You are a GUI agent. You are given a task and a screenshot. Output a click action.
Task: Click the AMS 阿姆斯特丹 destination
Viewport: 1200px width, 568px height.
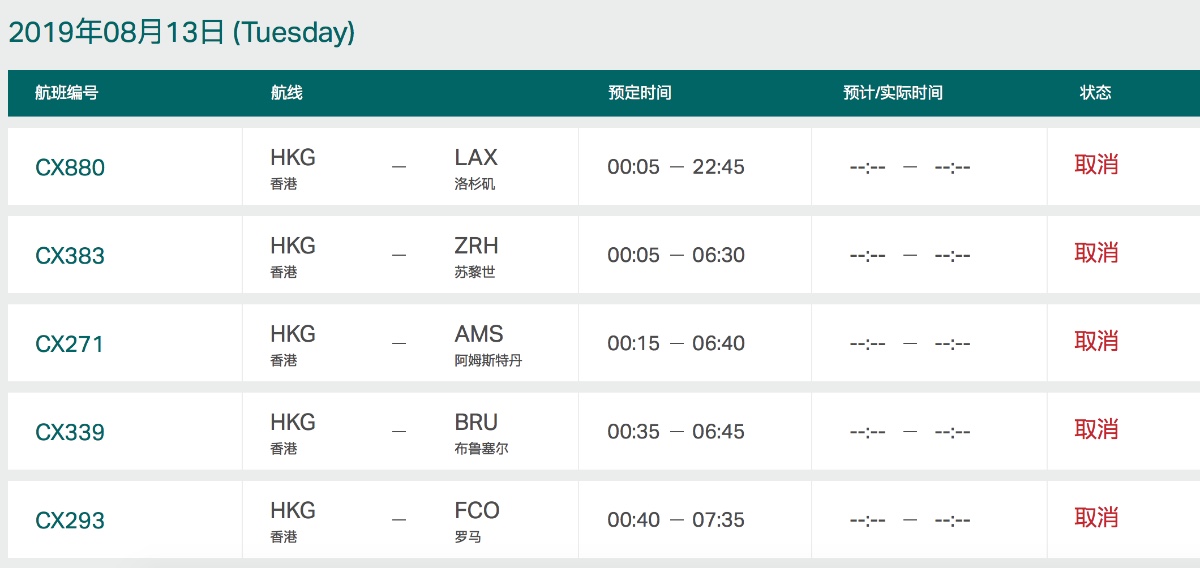click(x=488, y=344)
